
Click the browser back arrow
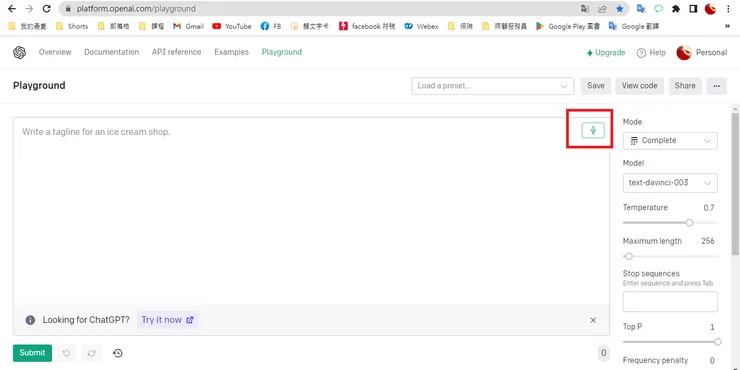pyautogui.click(x=12, y=8)
